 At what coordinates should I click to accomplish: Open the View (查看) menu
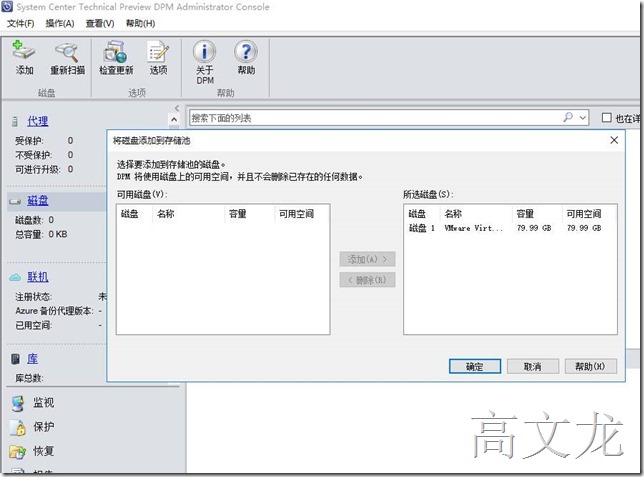(100, 23)
